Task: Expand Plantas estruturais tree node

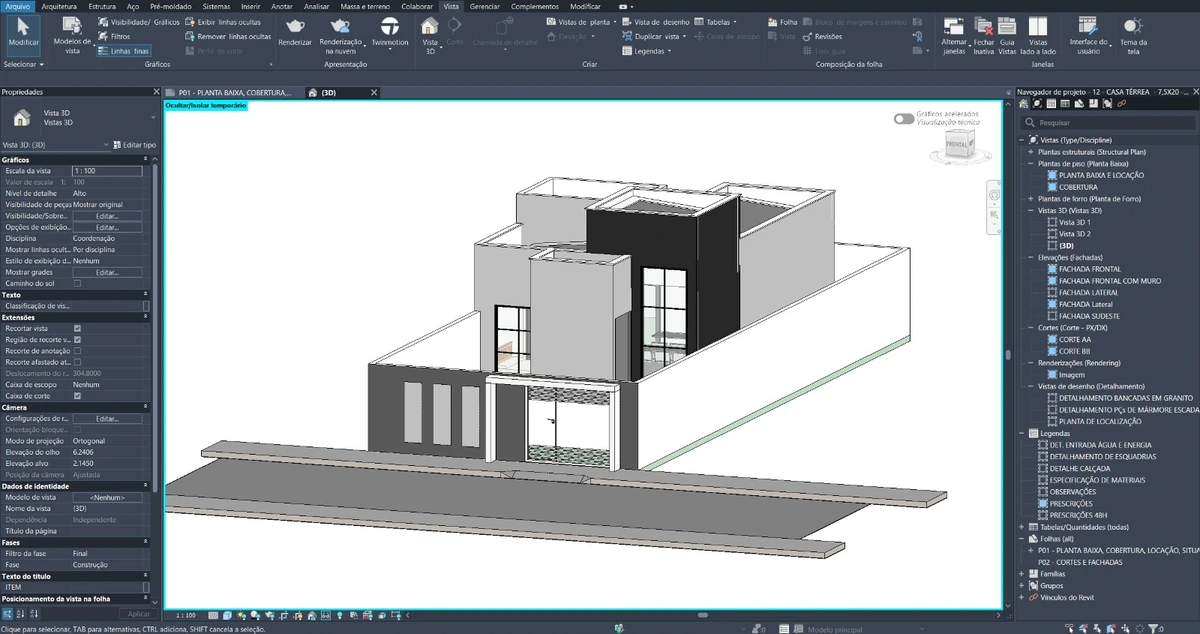Action: [1032, 152]
